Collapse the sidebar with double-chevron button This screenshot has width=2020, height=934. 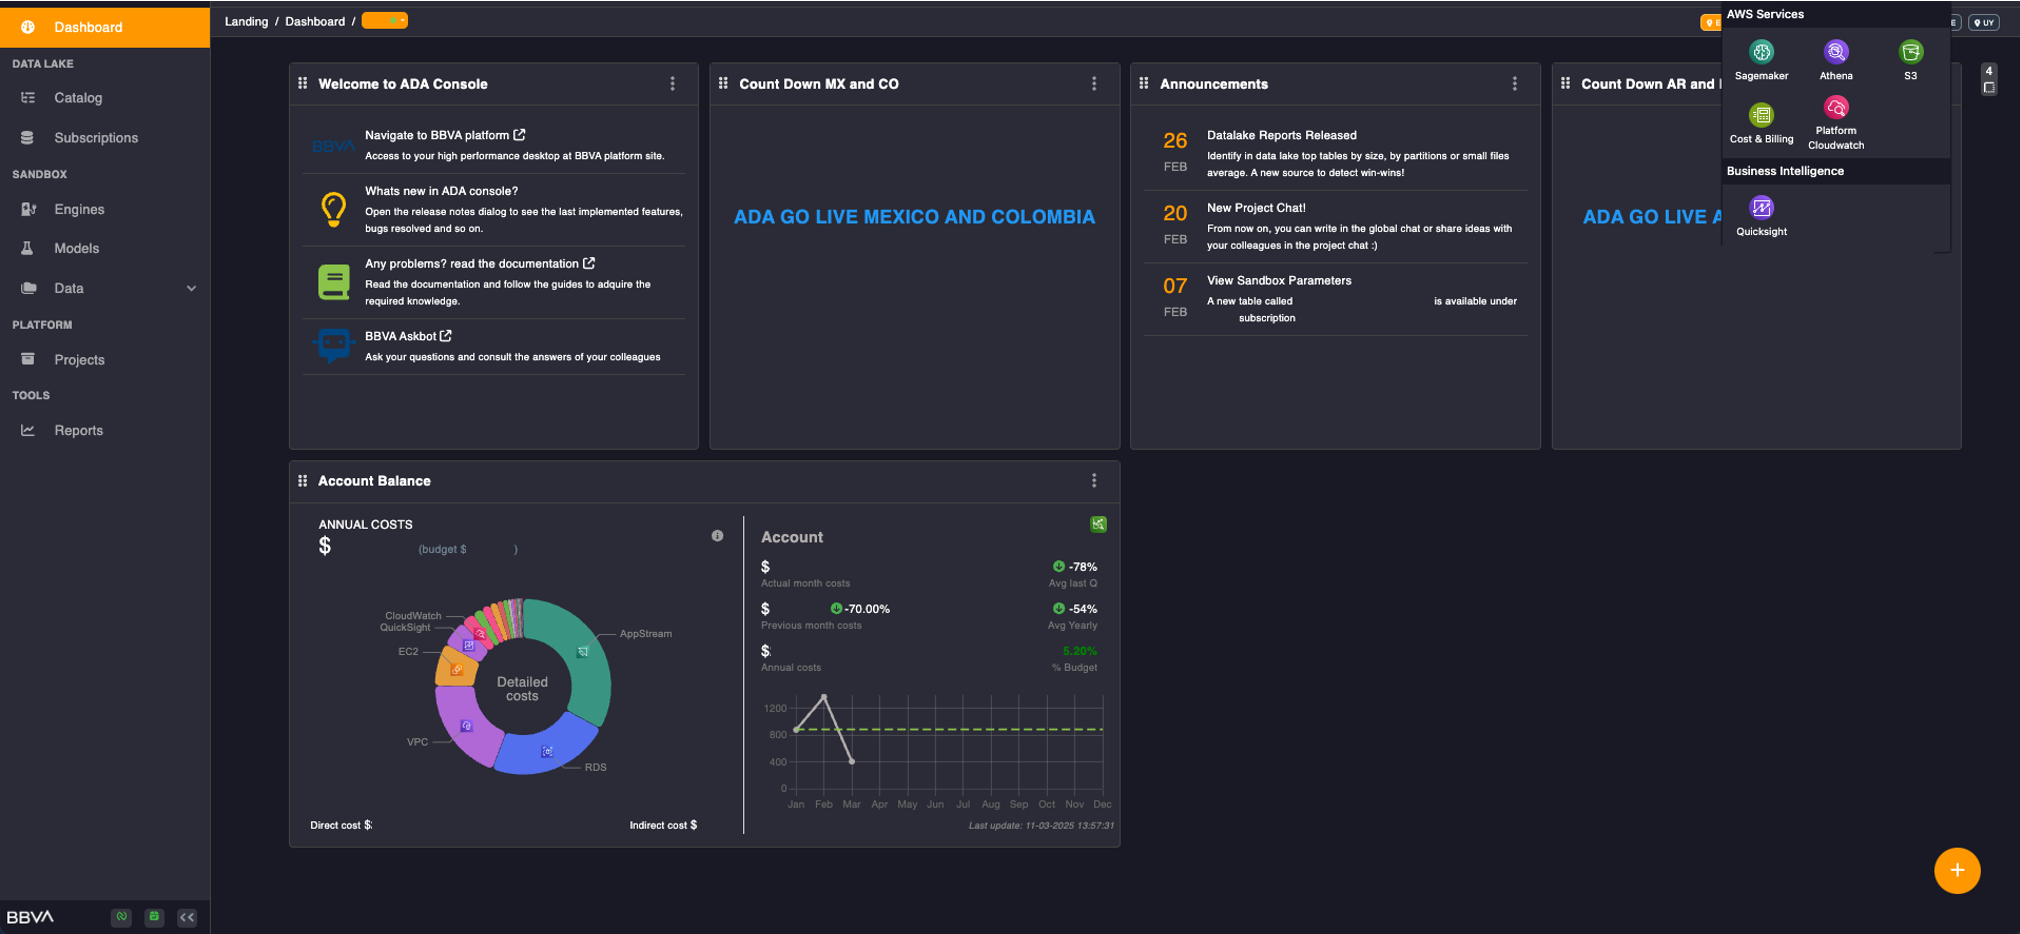(x=187, y=917)
